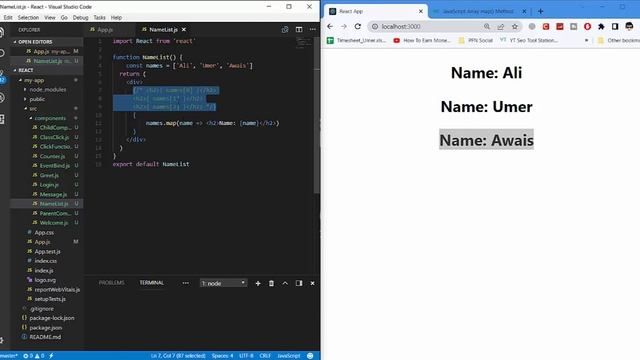This screenshot has height=360, width=640.
Task: Add a new terminal with plus icon
Action: pos(258,283)
